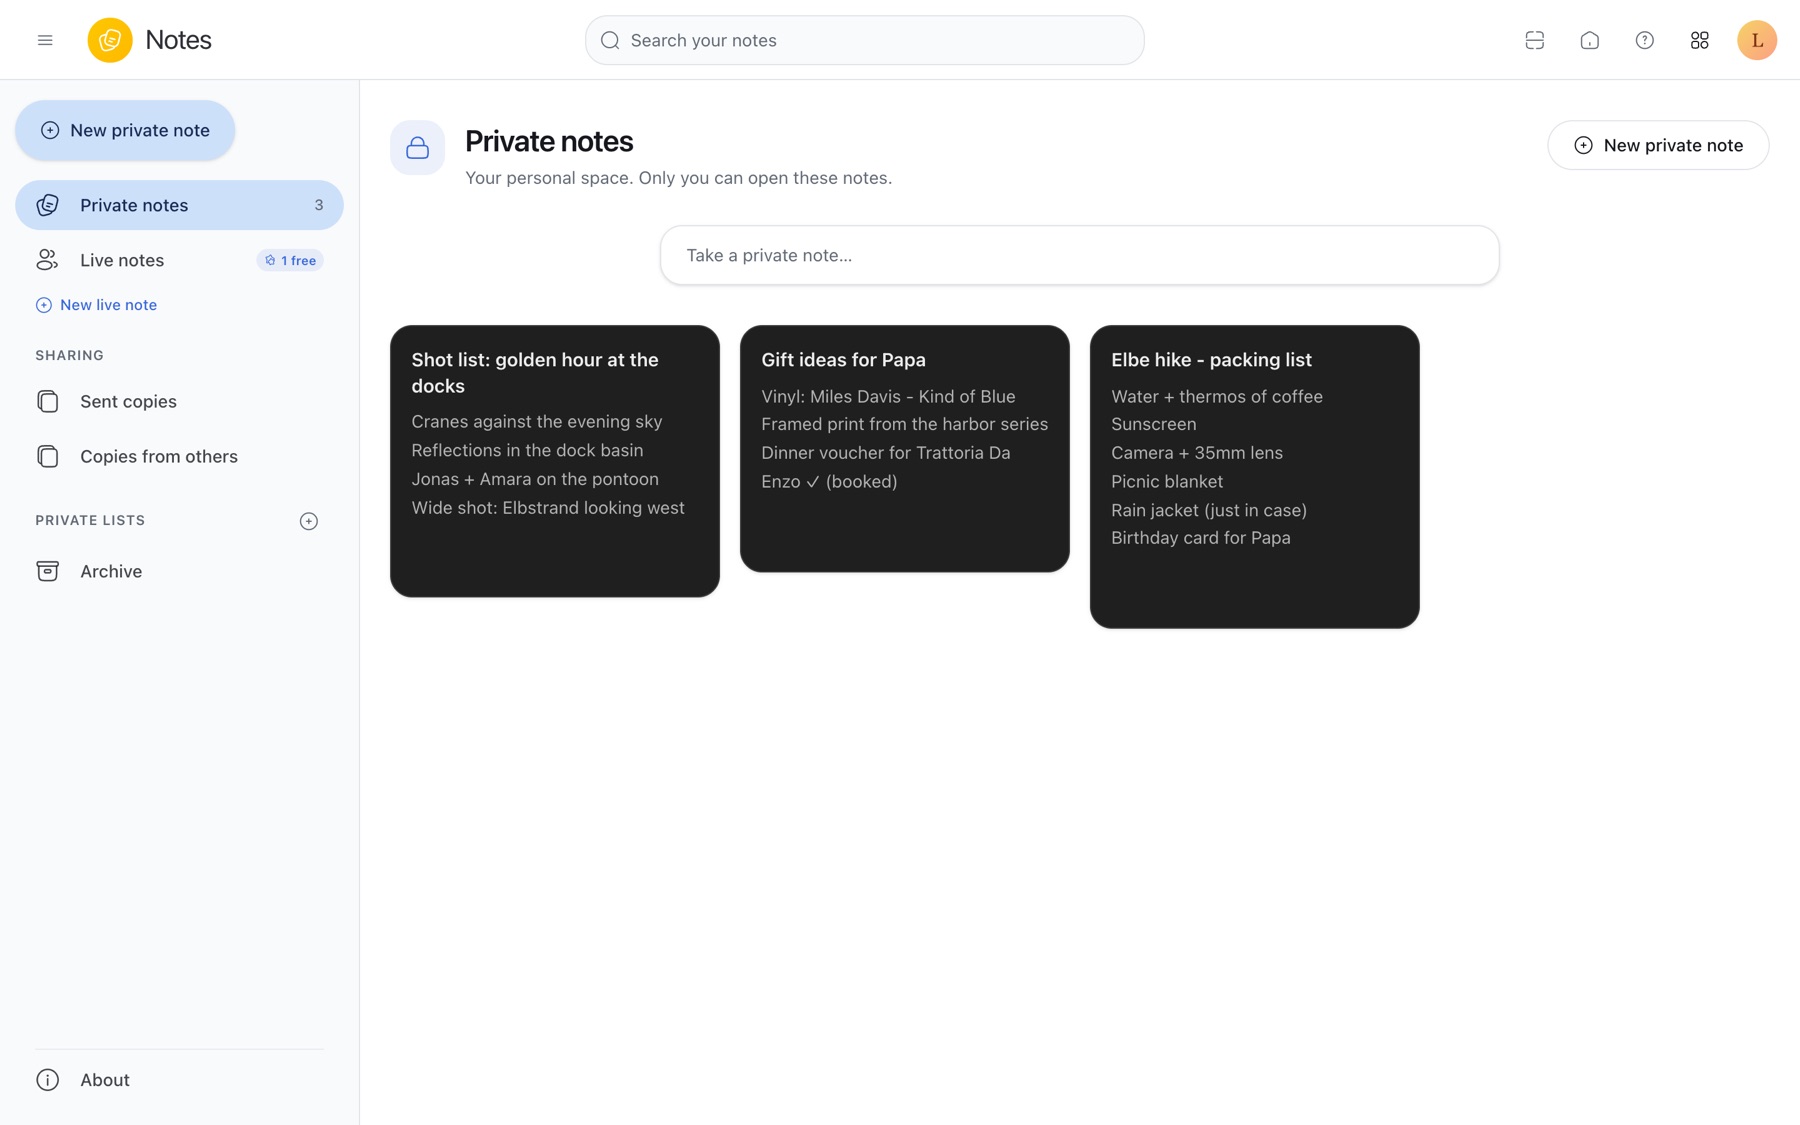Select Private notes in the sidebar
The width and height of the screenshot is (1800, 1125).
pos(179,205)
